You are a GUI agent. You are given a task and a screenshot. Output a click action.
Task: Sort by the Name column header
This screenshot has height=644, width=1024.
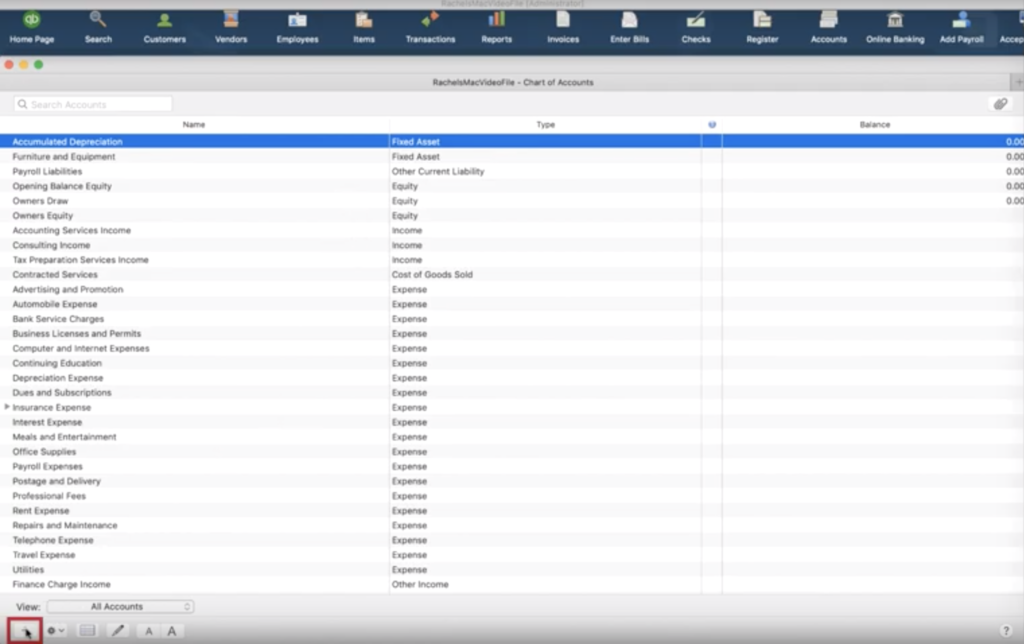[x=194, y=124]
